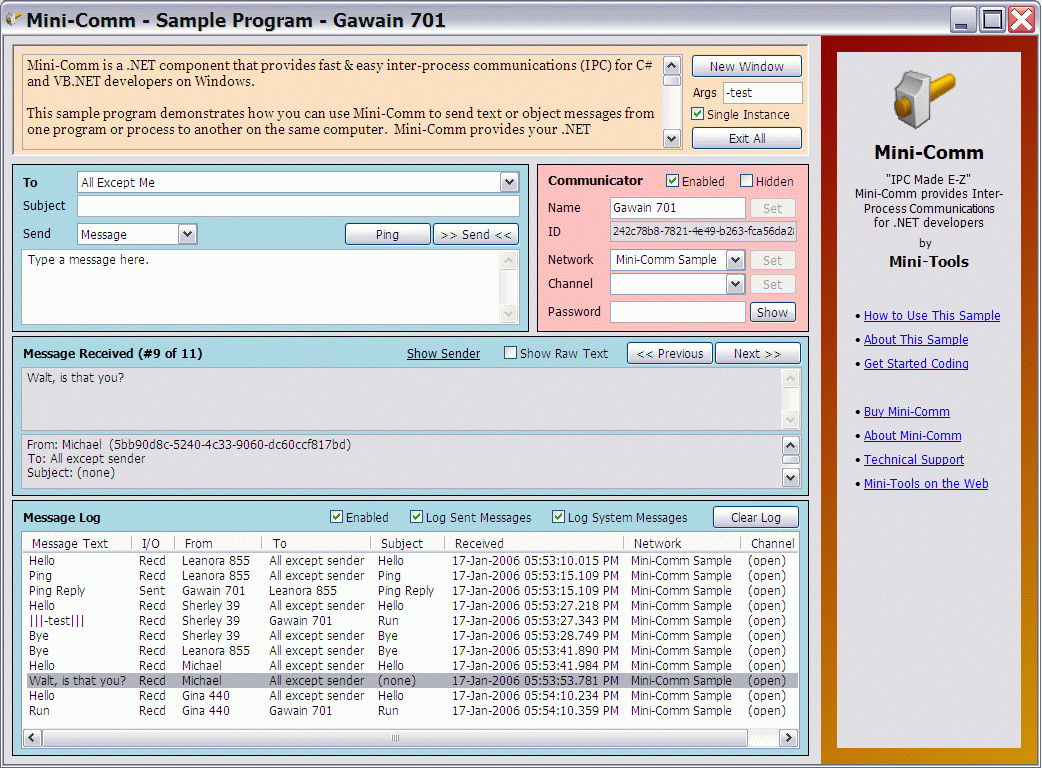Follow the Get Started Coding link

(916, 363)
